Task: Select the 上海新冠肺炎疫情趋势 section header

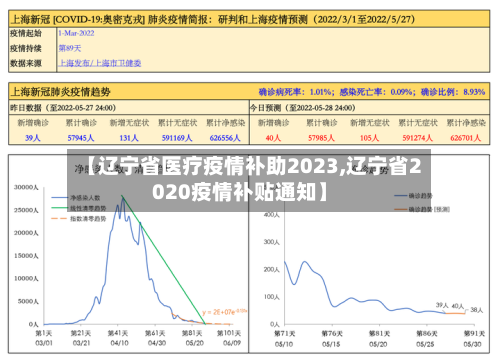Action: (x=60, y=92)
